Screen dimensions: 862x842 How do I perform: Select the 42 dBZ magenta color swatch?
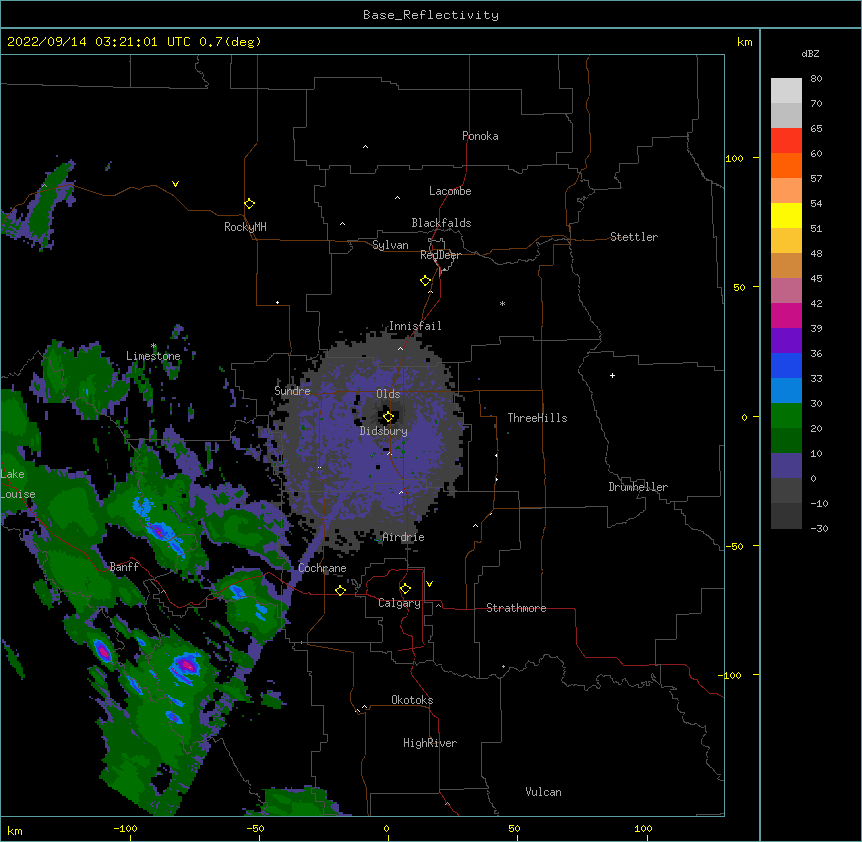point(786,315)
